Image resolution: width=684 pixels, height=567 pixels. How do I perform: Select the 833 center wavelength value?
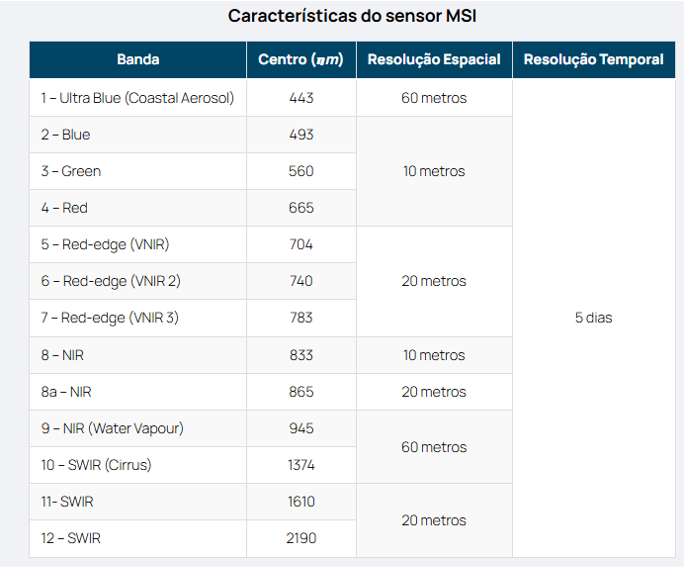(x=301, y=355)
